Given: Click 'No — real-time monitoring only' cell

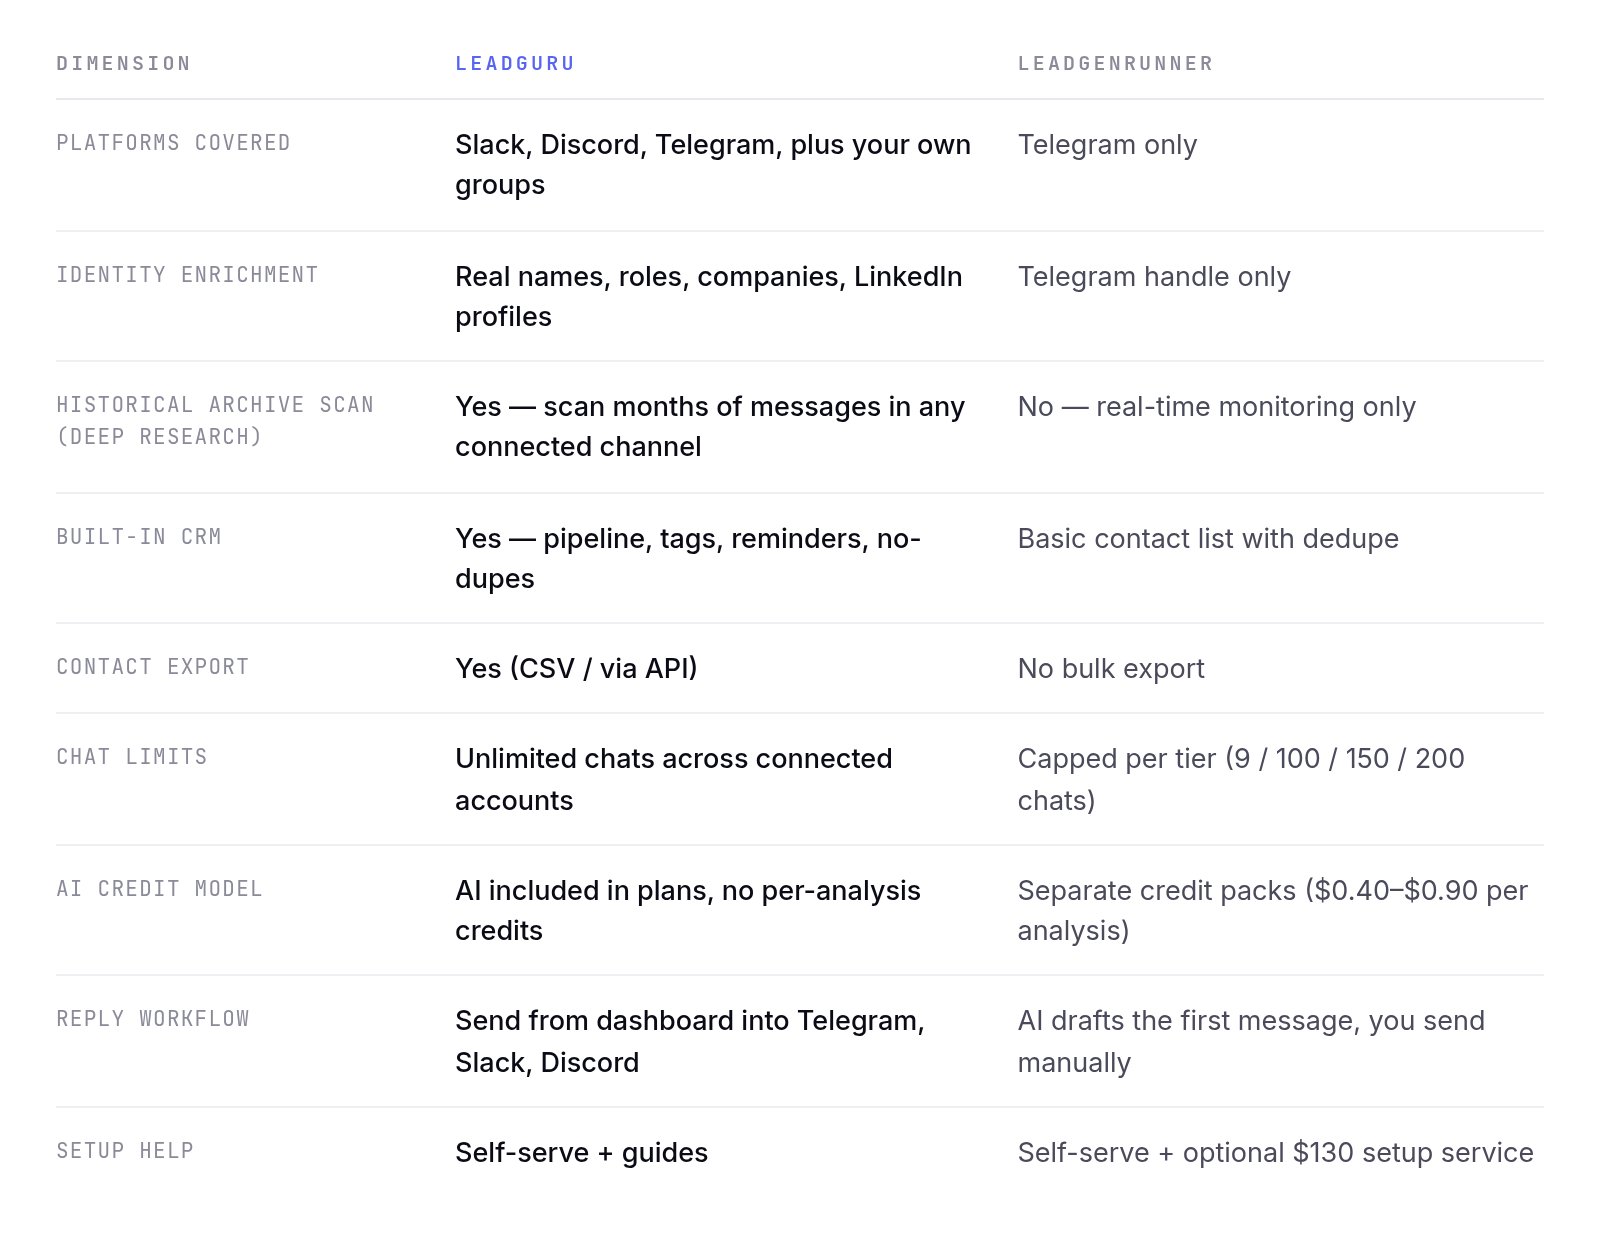Looking at the screenshot, I should (x=1217, y=407).
